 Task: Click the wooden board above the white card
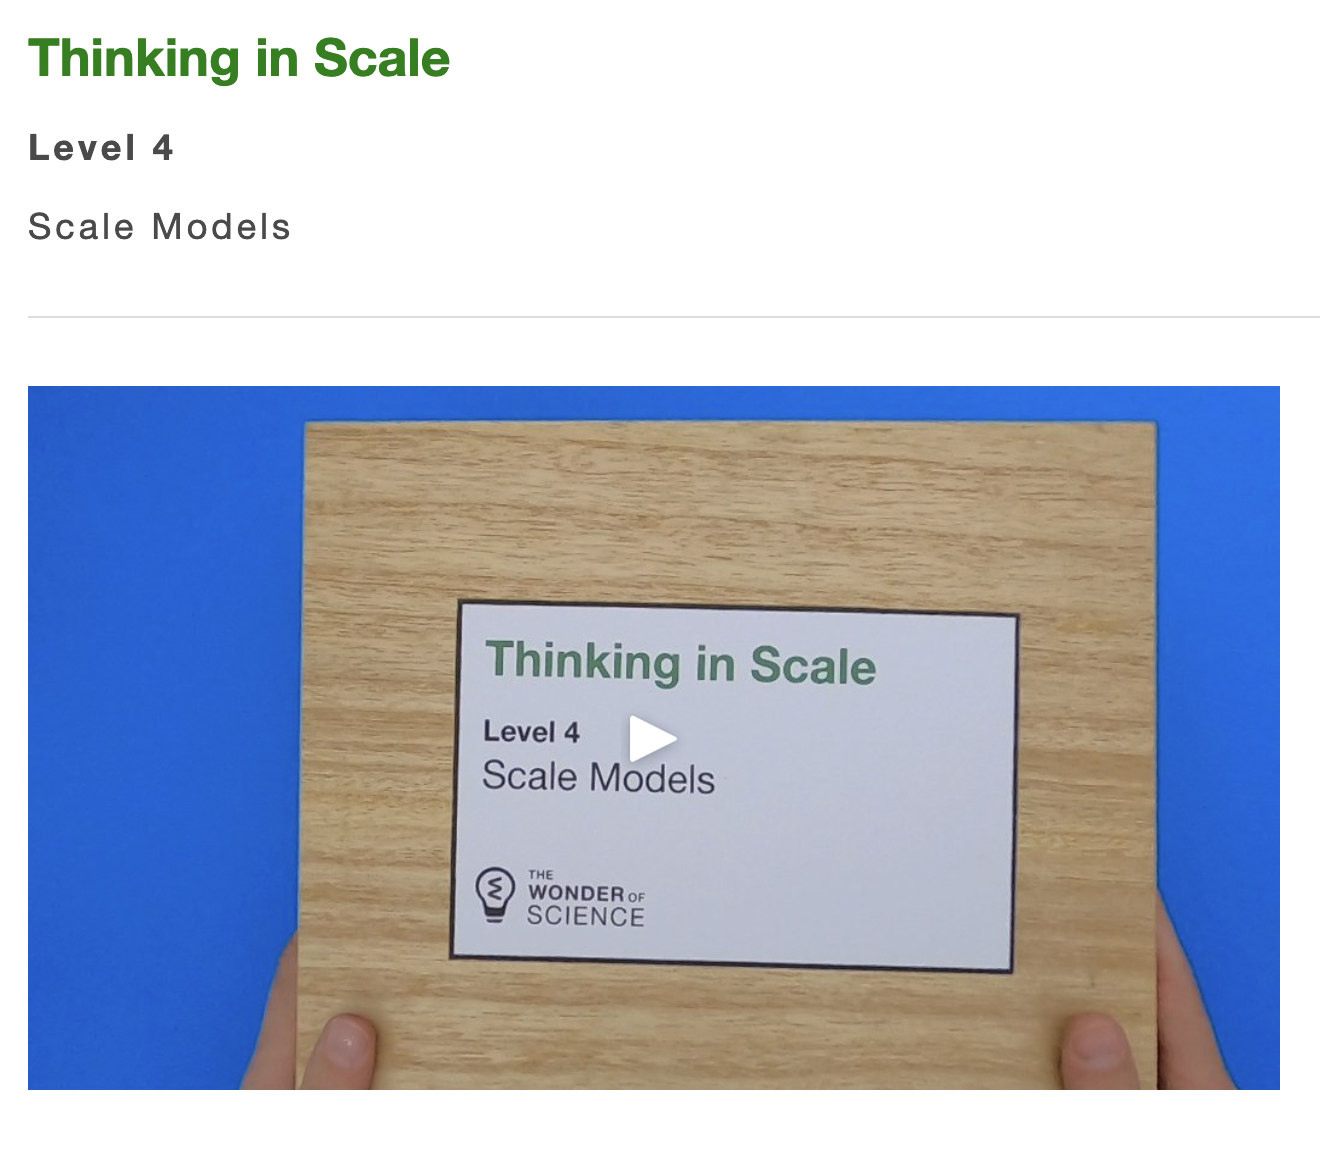730,512
